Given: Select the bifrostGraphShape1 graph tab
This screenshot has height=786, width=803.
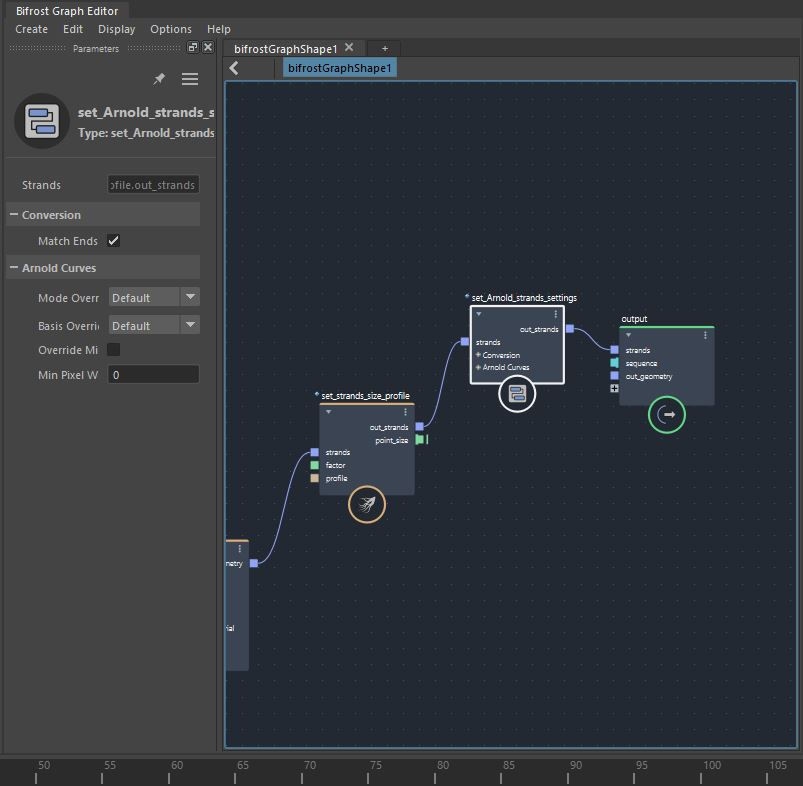Looking at the screenshot, I should (285, 49).
